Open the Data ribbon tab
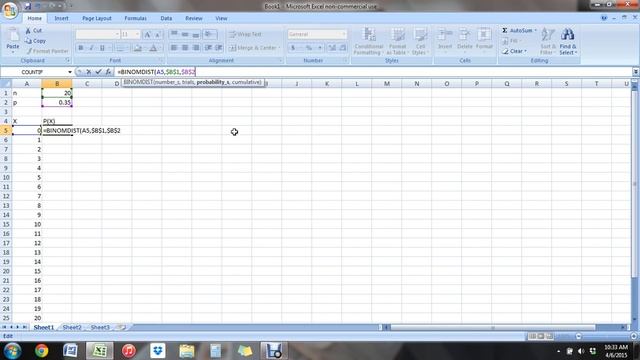The image size is (640, 360). [166, 18]
